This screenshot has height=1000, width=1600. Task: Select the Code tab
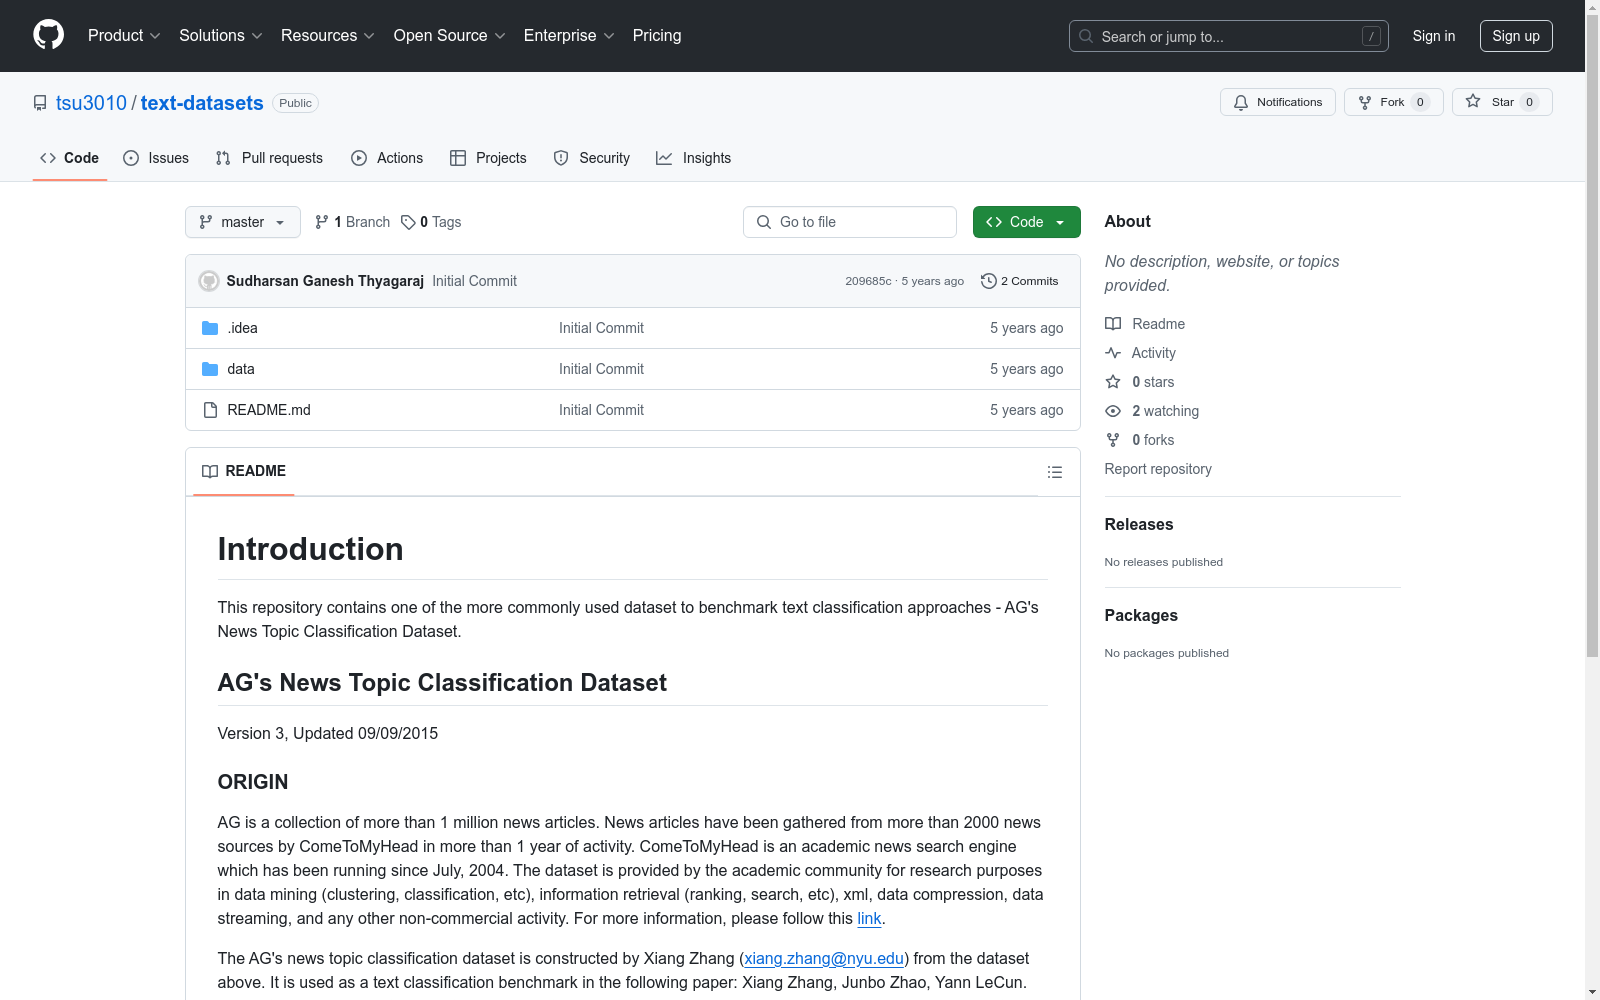click(70, 158)
